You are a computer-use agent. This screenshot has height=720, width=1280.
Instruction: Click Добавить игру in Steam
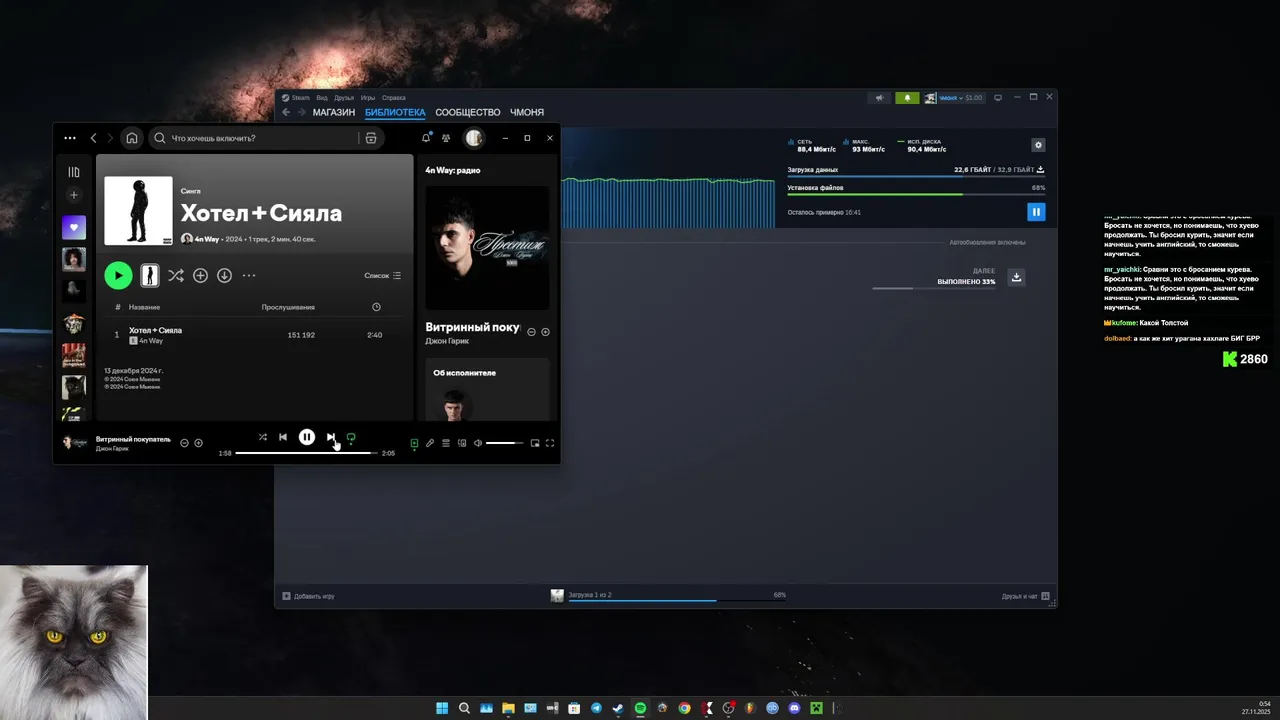(x=309, y=596)
